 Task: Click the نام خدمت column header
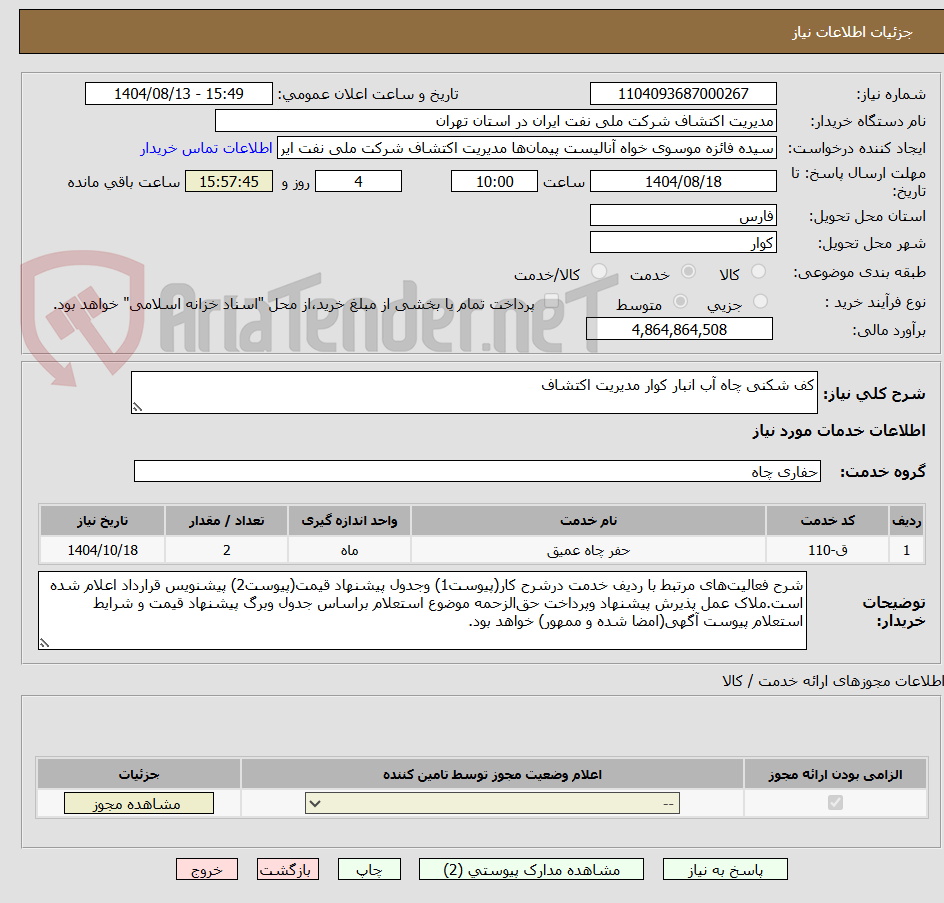(x=589, y=520)
